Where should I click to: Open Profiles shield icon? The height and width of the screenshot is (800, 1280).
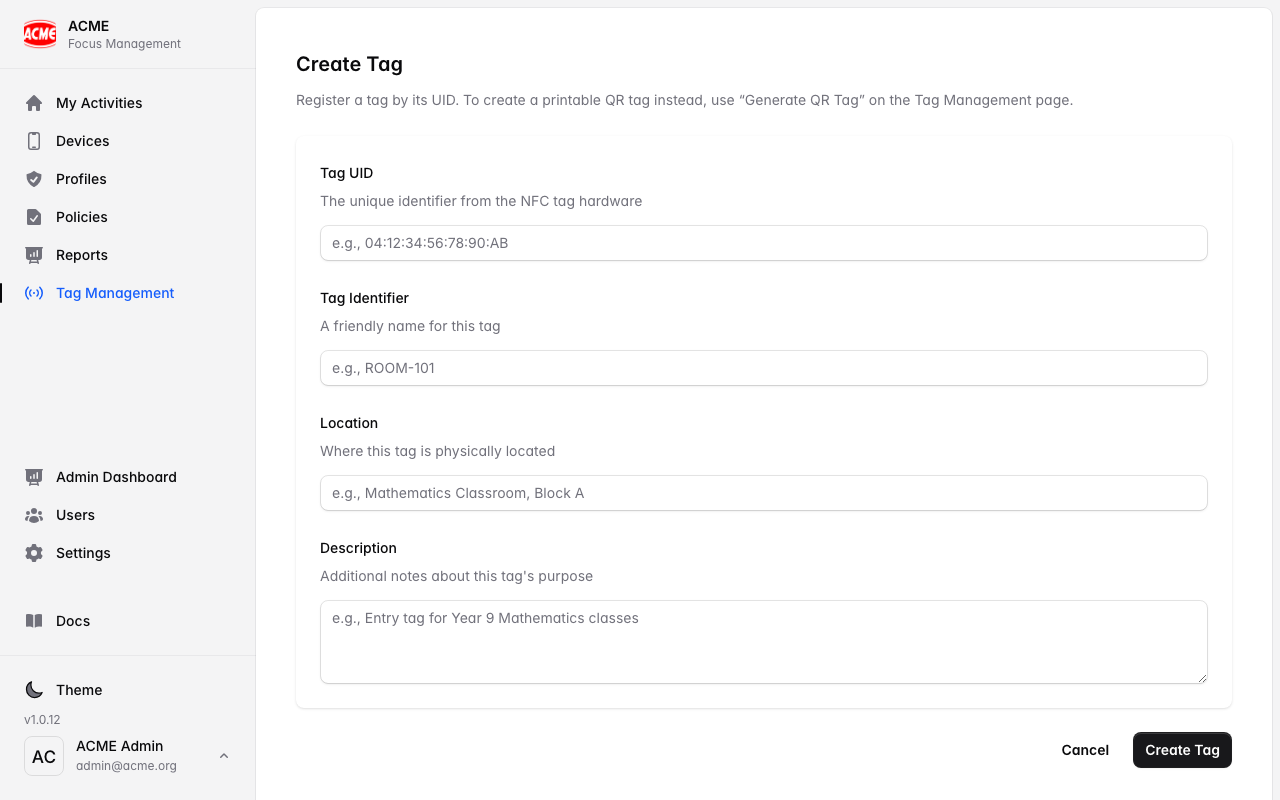coord(34,179)
